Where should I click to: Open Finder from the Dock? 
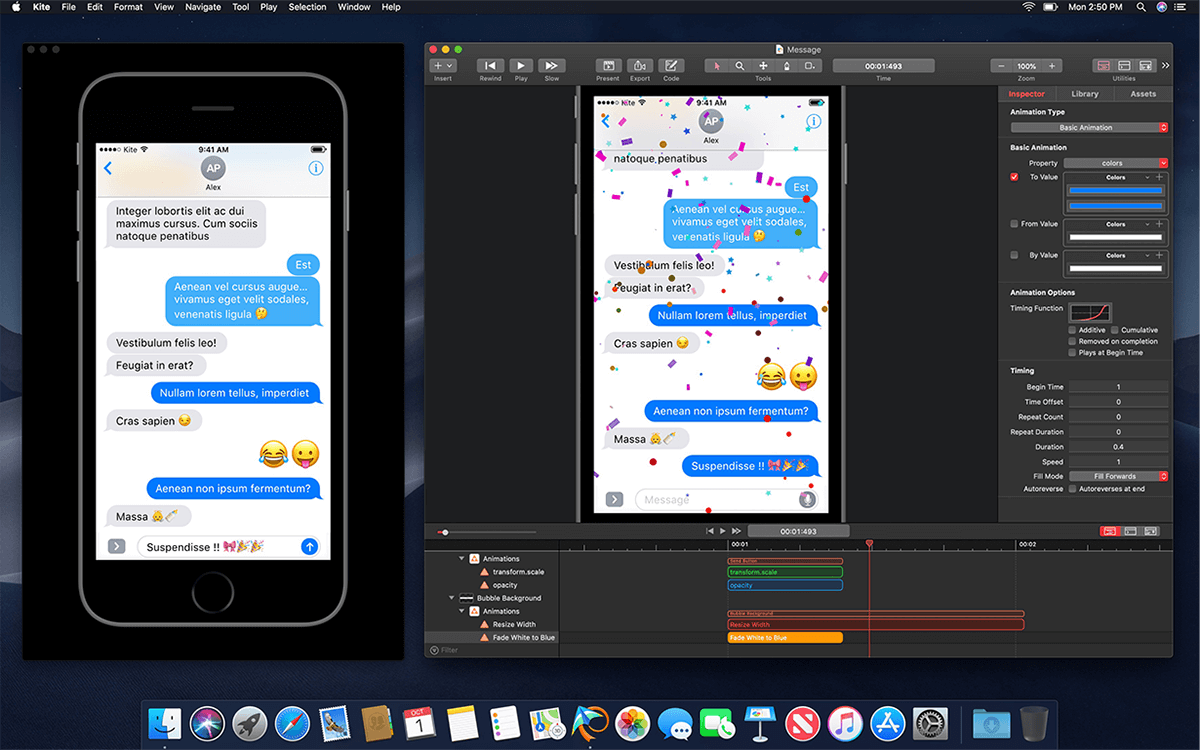(164, 722)
